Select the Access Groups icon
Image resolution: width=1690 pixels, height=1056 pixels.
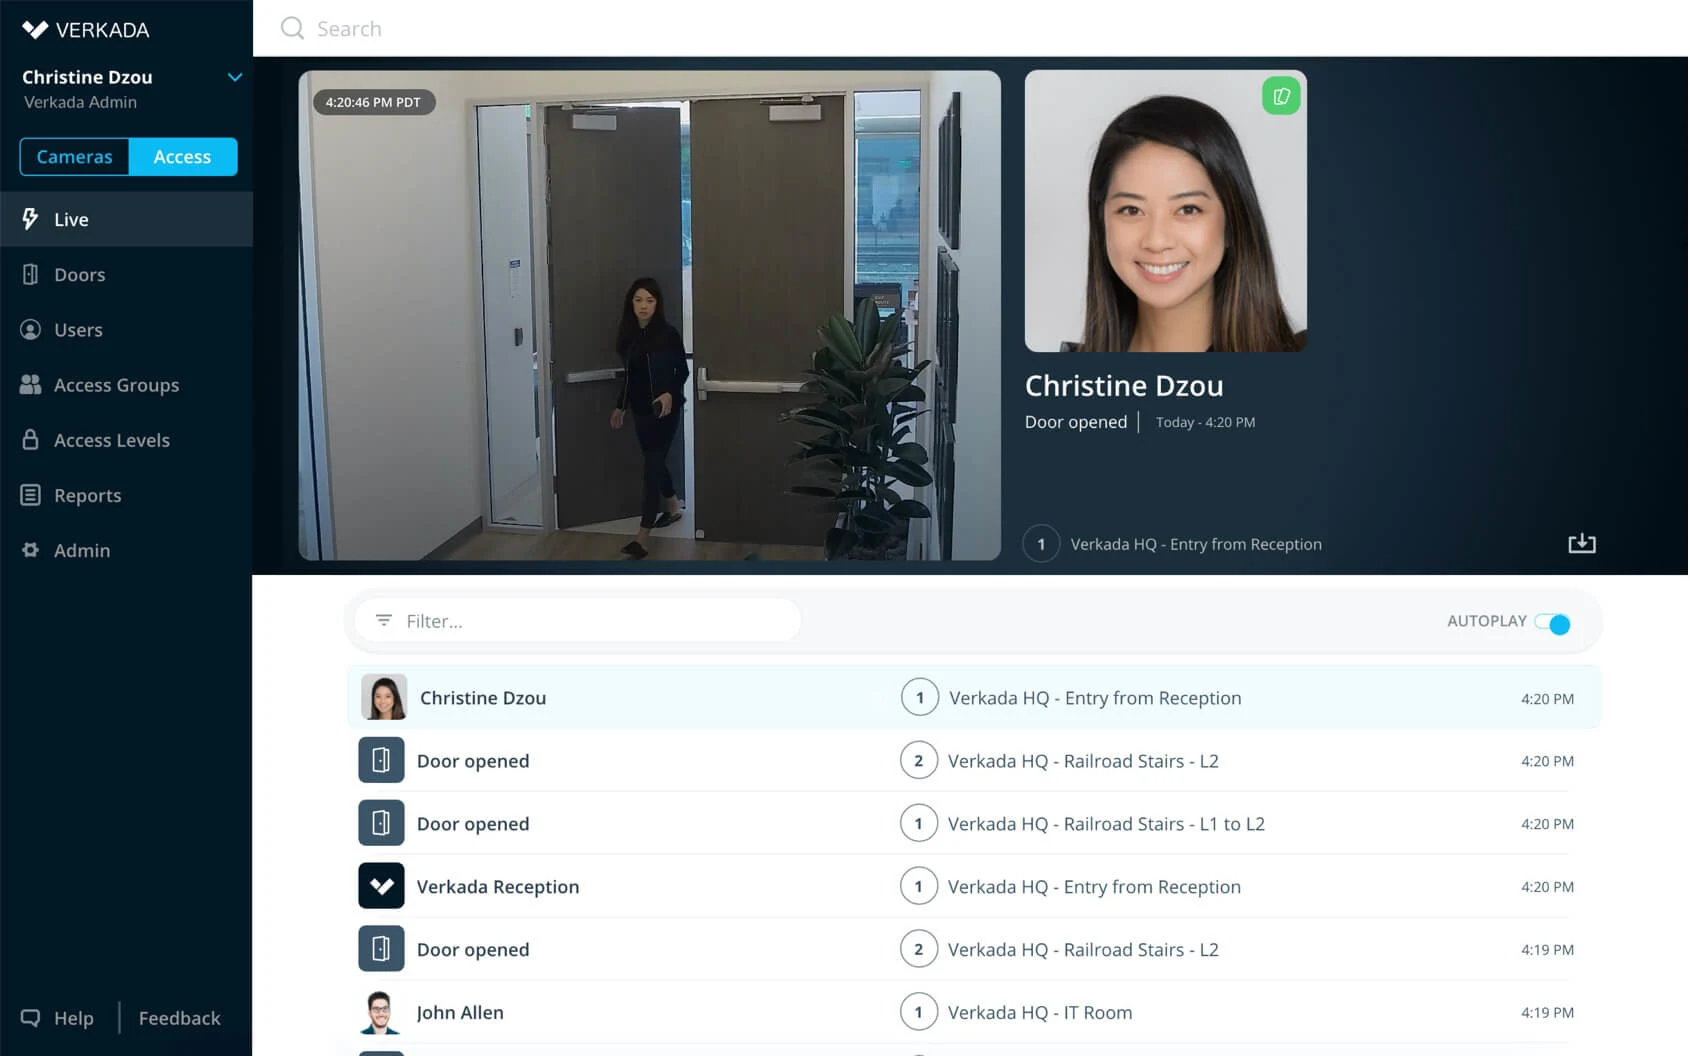pos(30,384)
